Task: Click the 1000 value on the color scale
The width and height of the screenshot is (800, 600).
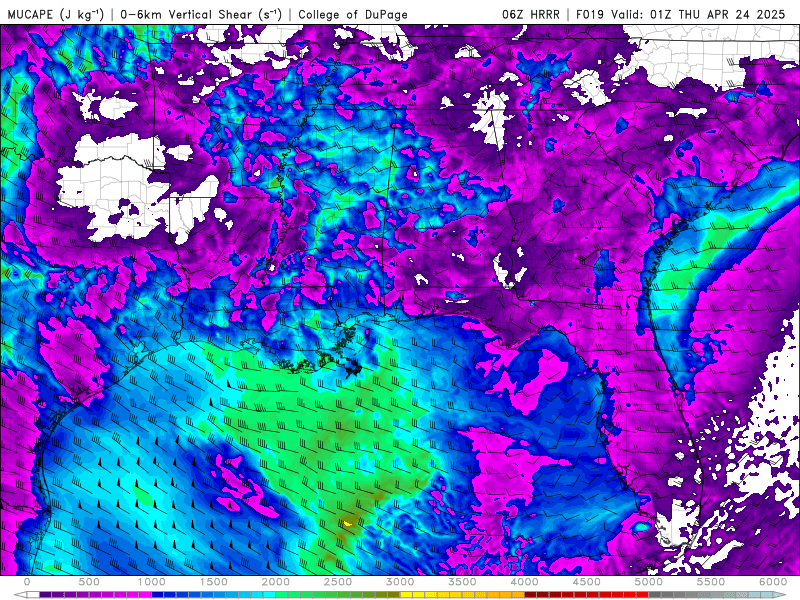Action: click(x=152, y=582)
